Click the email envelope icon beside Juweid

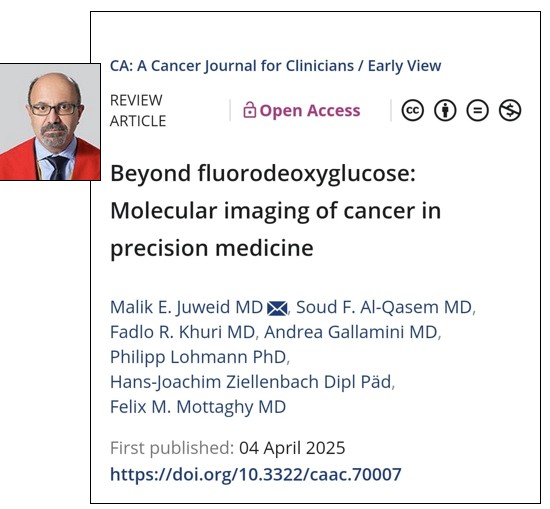(277, 308)
